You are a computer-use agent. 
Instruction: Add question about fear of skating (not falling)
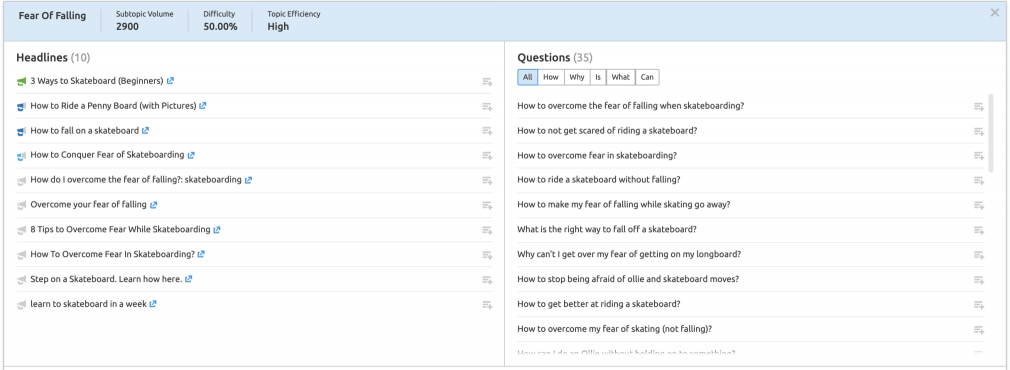(979, 329)
